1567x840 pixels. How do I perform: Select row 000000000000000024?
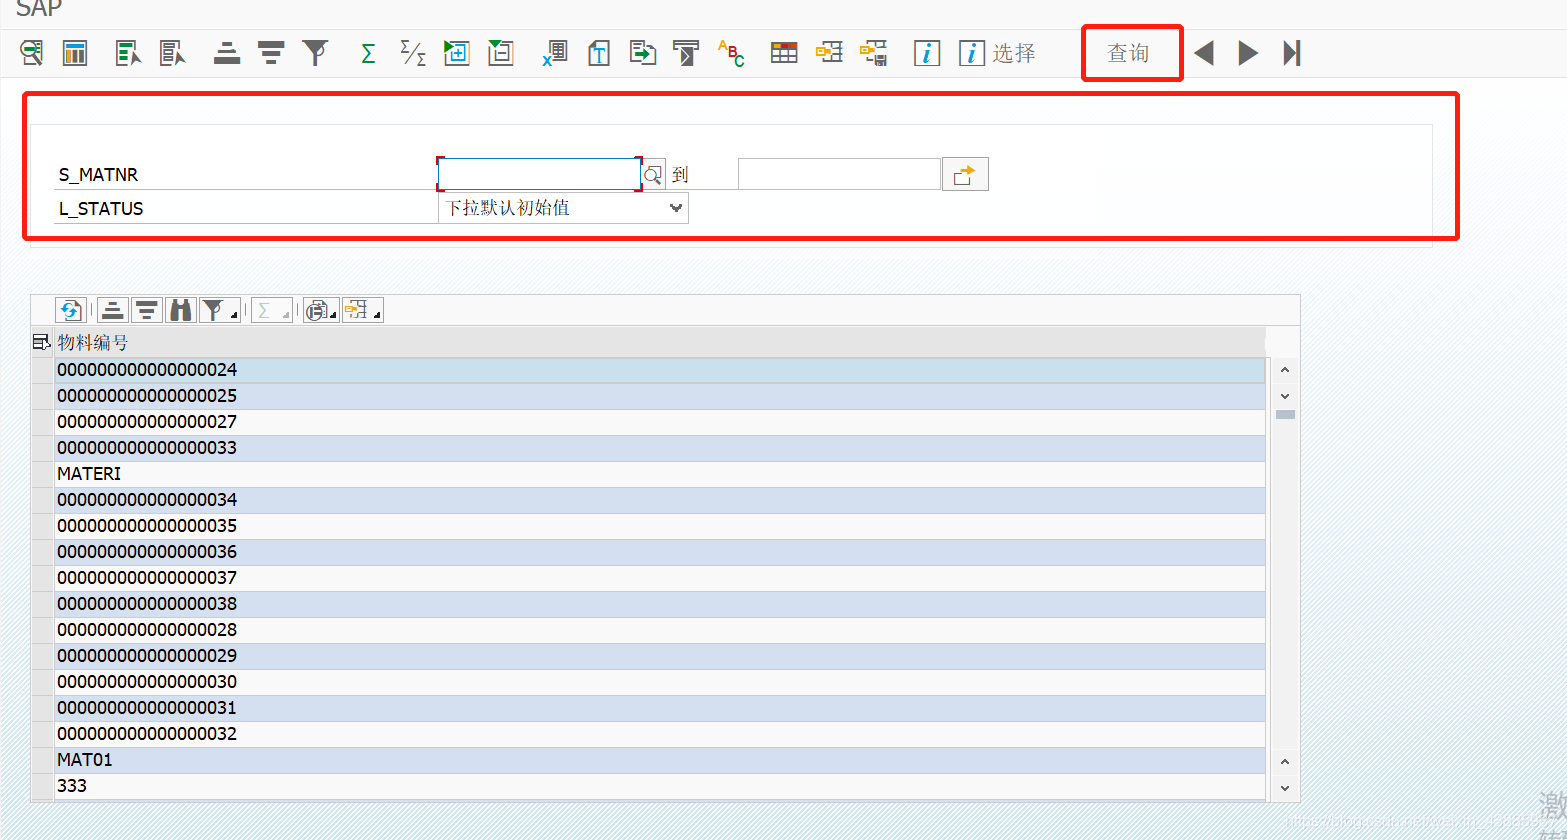click(659, 370)
